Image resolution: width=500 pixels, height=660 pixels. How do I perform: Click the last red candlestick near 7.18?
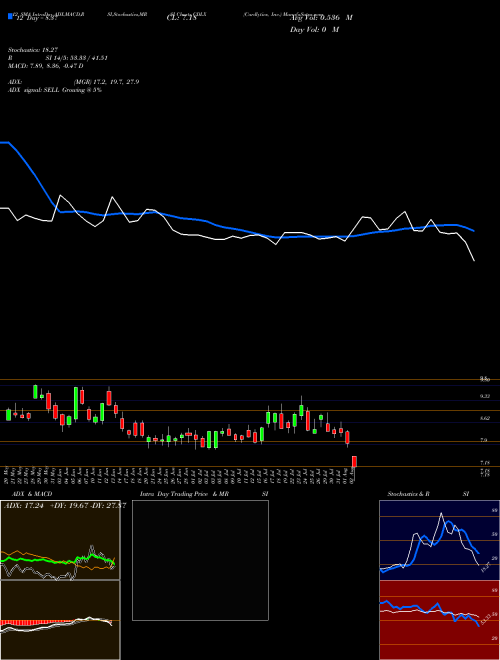click(x=354, y=461)
